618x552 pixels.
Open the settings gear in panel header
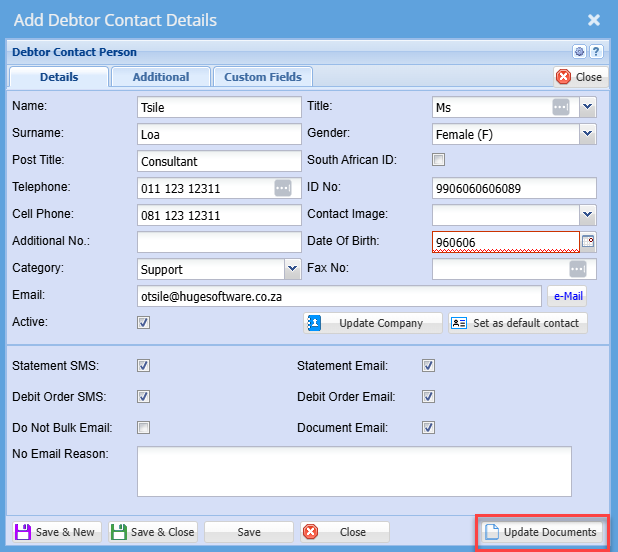(x=579, y=52)
